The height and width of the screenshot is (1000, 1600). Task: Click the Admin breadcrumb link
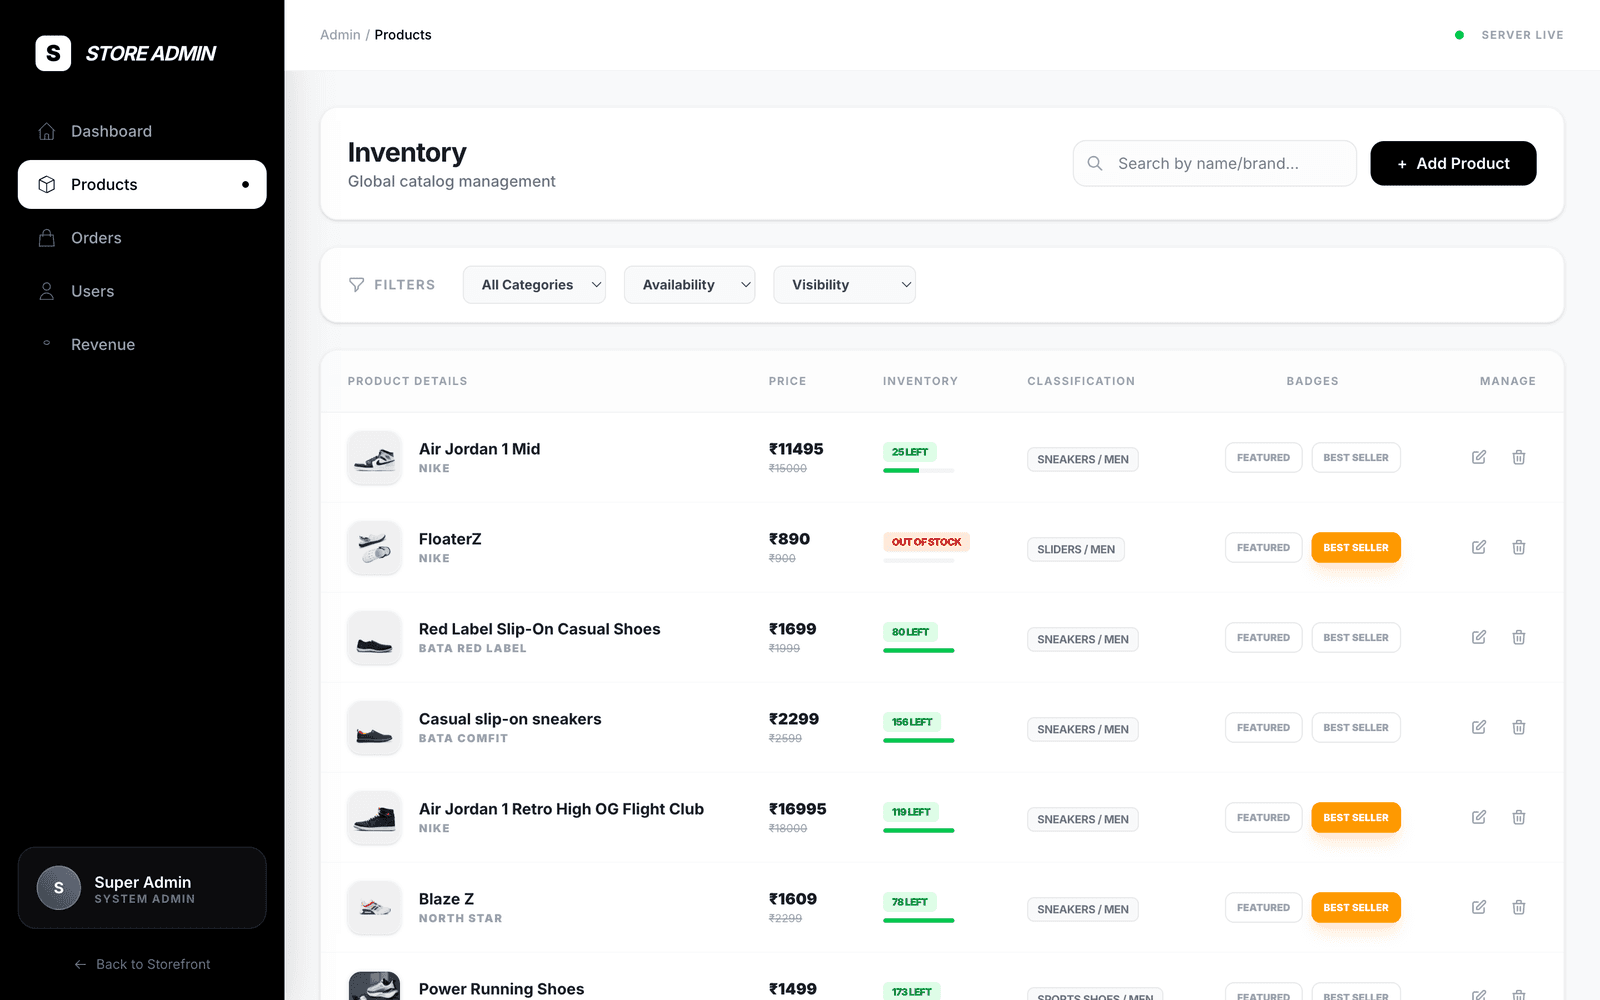(x=340, y=35)
